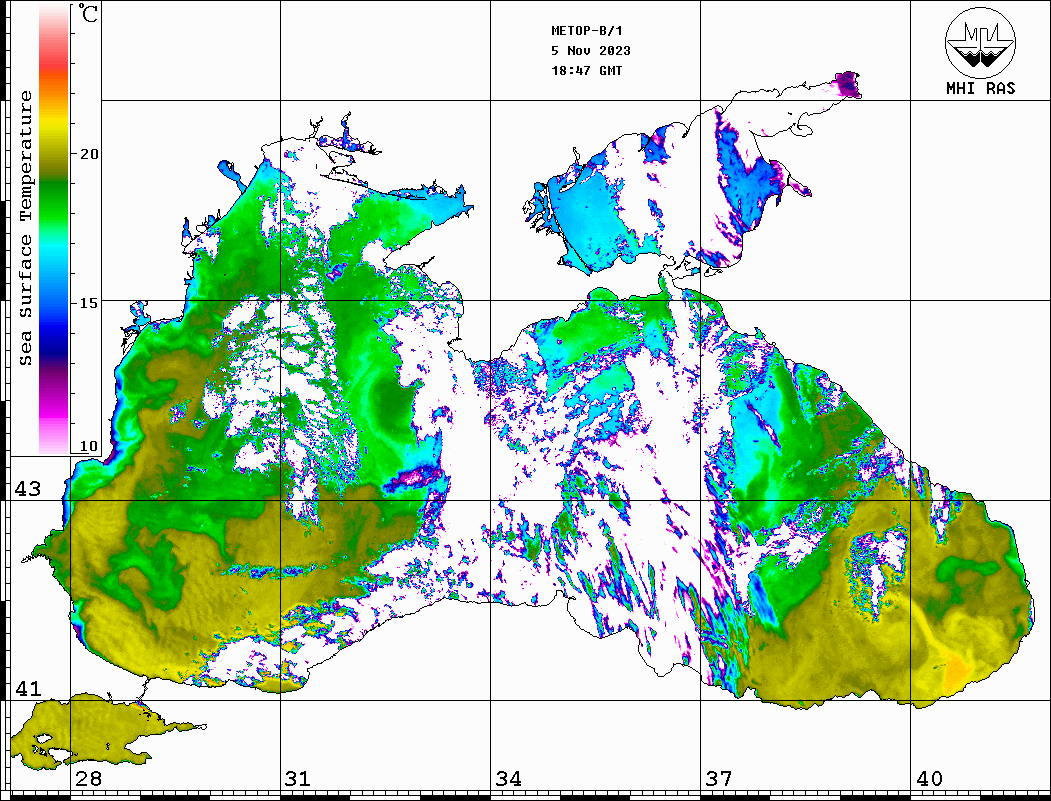1051x801 pixels.
Task: Click the latitude label '43'
Action: (27, 489)
